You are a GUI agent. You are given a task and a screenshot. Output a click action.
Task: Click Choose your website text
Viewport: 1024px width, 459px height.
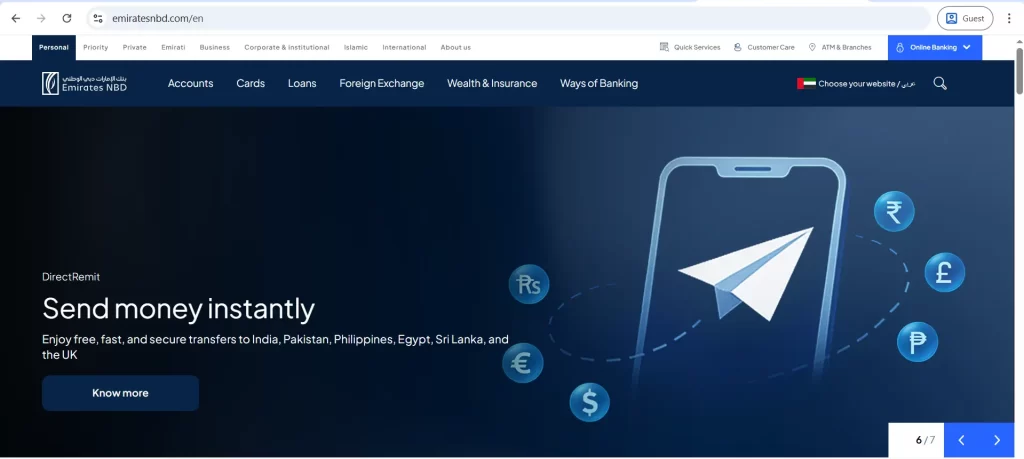click(859, 84)
